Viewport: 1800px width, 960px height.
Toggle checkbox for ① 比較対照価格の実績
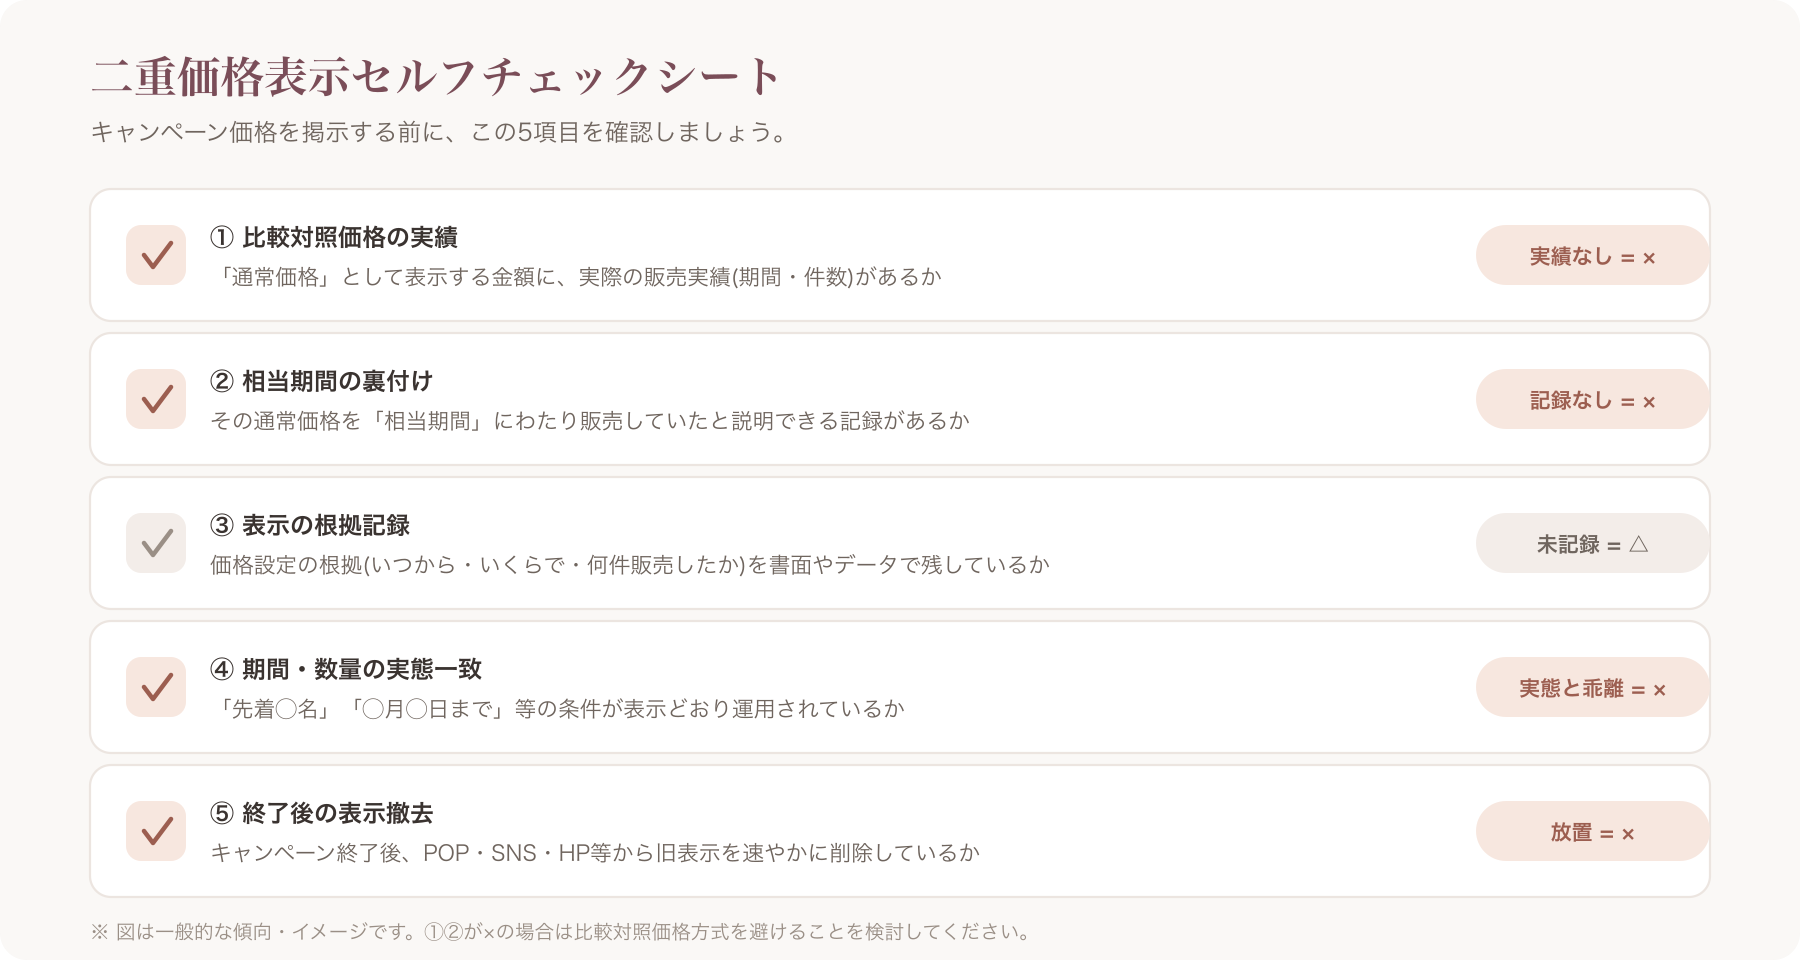point(156,255)
